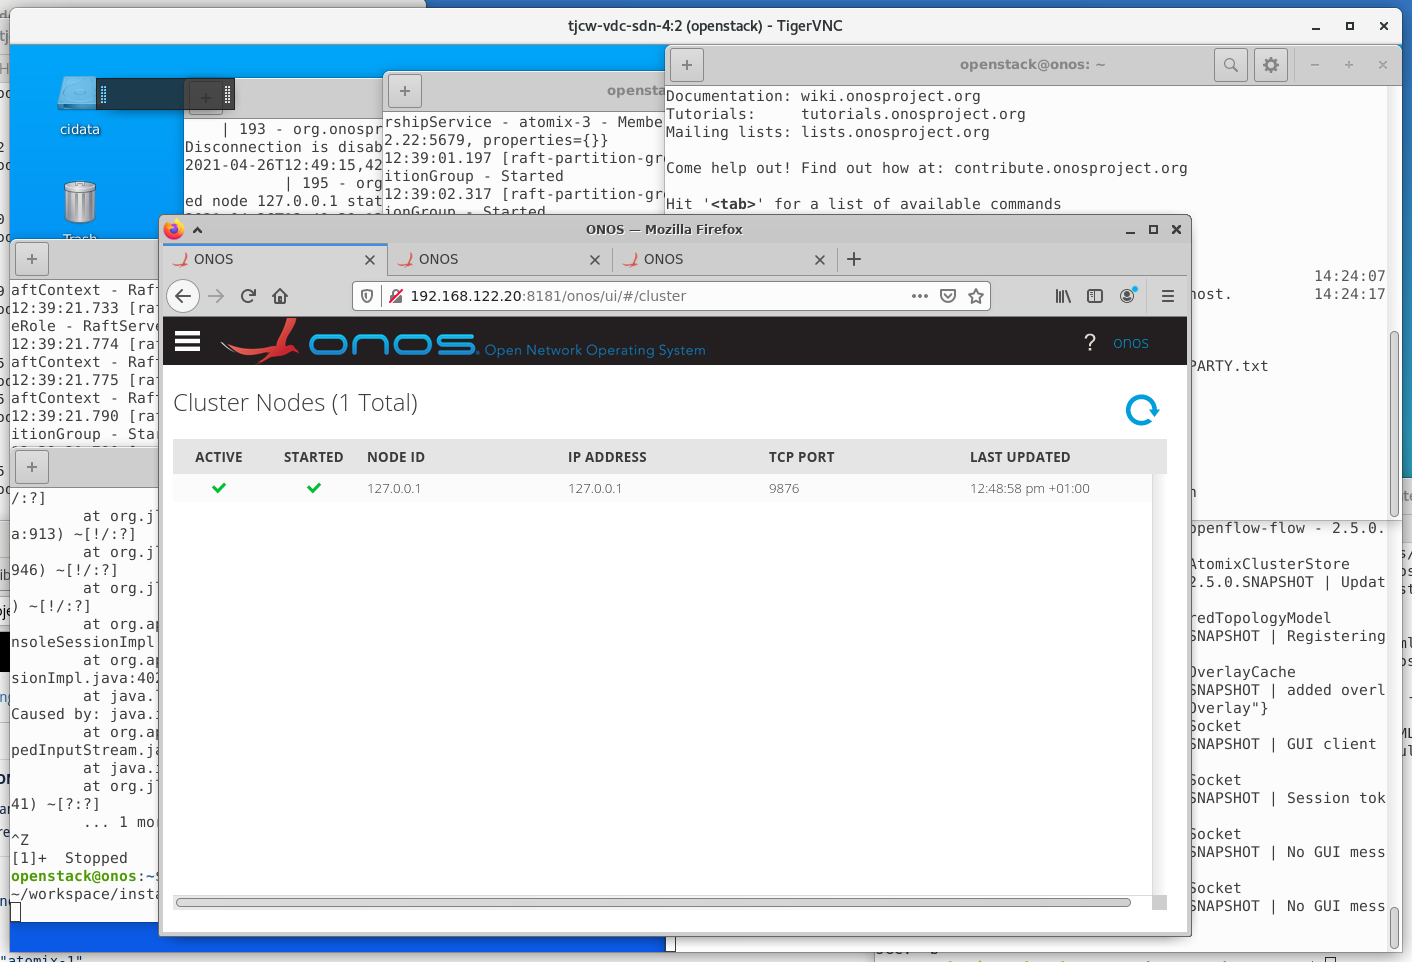Open a new Firefox tab
Viewport: 1412px width, 962px height.
tap(854, 259)
